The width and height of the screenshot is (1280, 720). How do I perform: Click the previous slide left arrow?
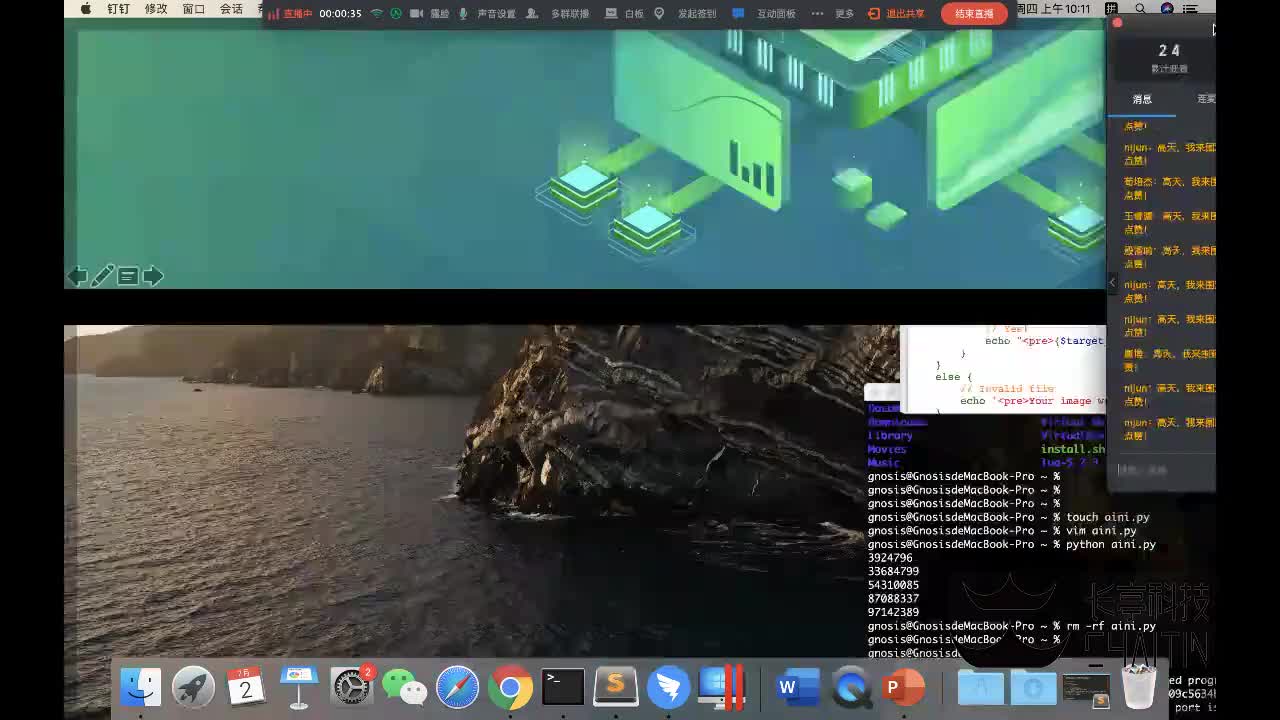coord(77,276)
